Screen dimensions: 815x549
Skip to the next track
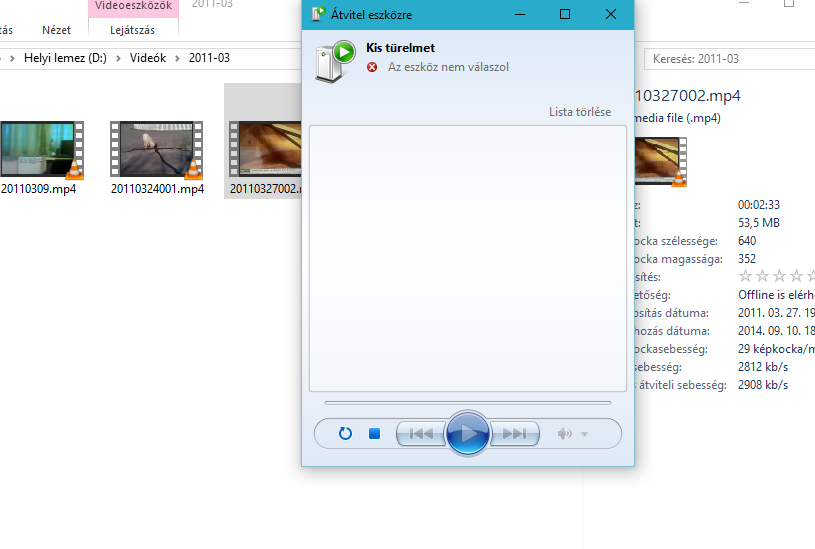515,433
